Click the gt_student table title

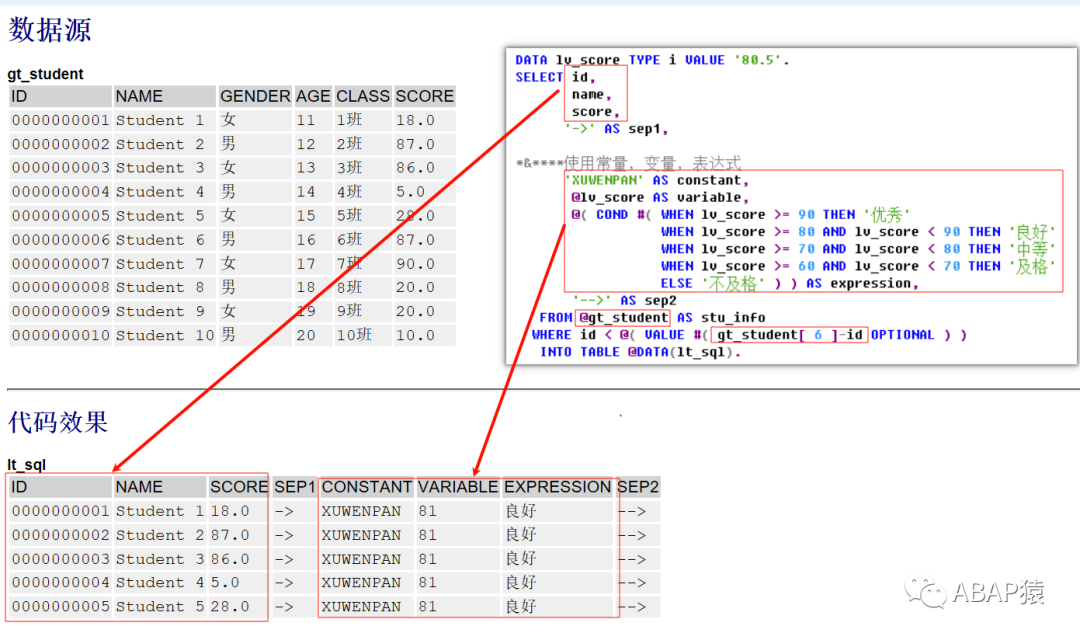tap(45, 74)
